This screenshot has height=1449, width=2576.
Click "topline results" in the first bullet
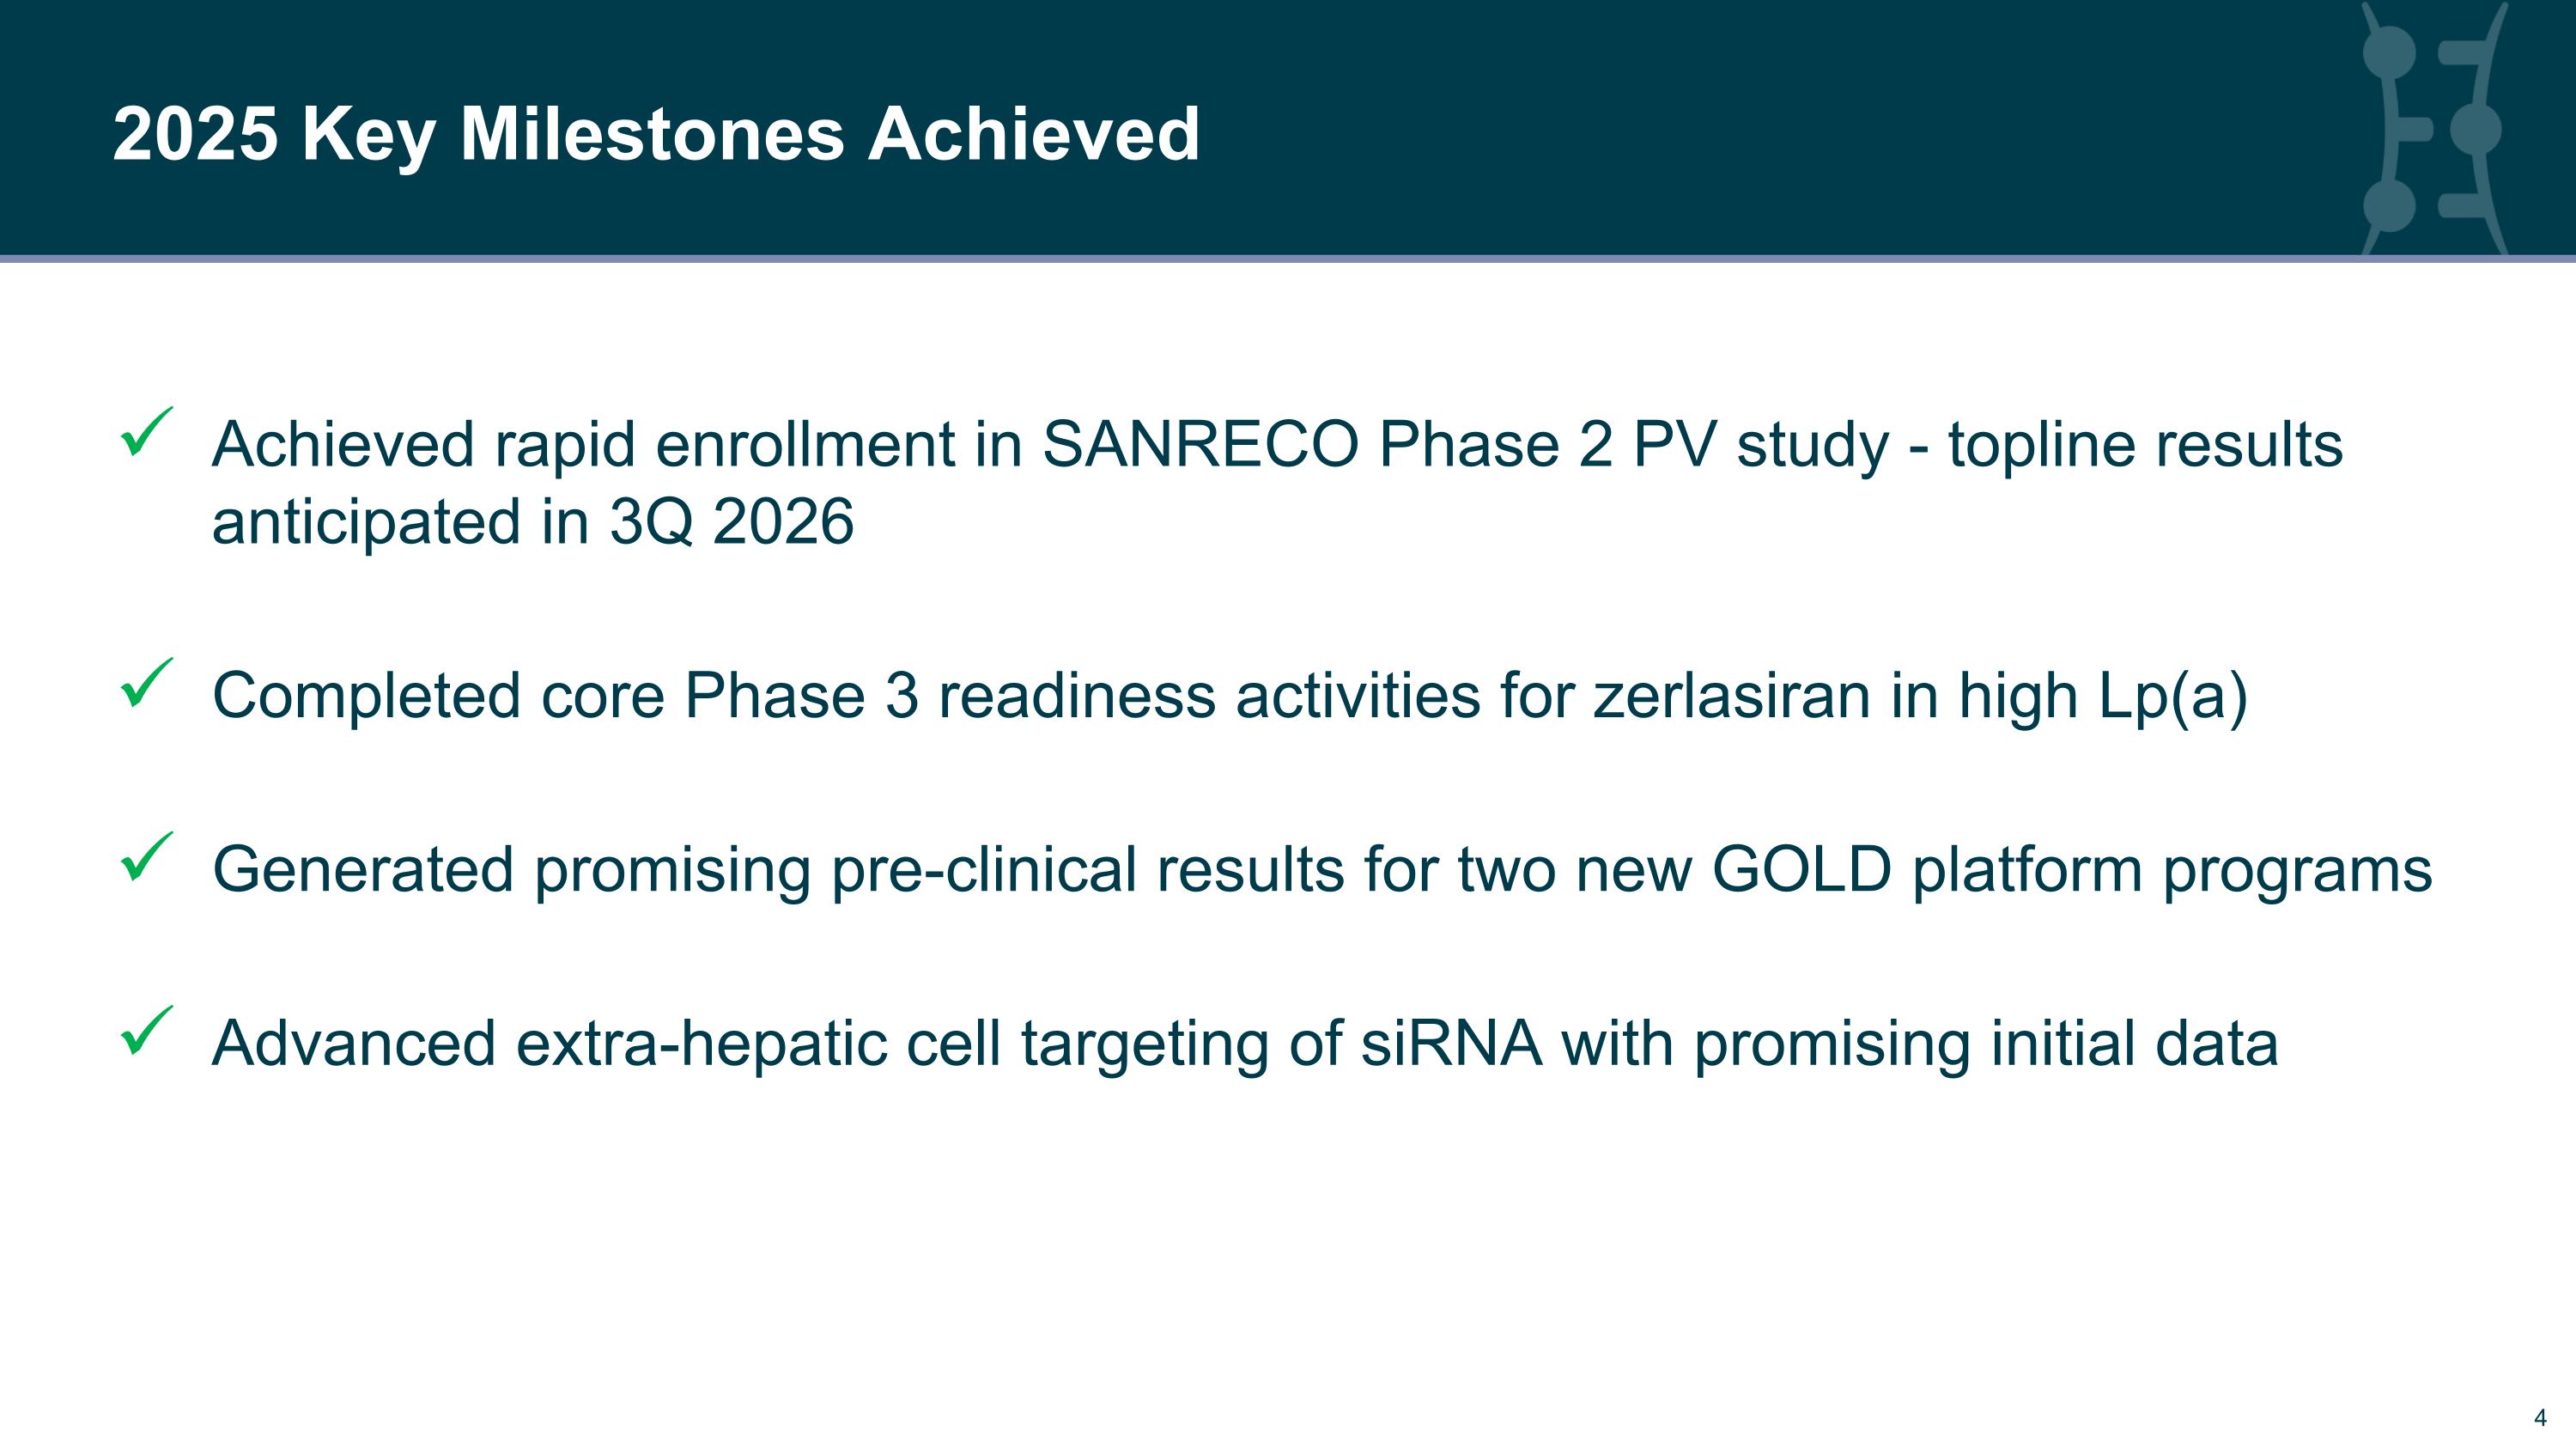(x=2145, y=446)
